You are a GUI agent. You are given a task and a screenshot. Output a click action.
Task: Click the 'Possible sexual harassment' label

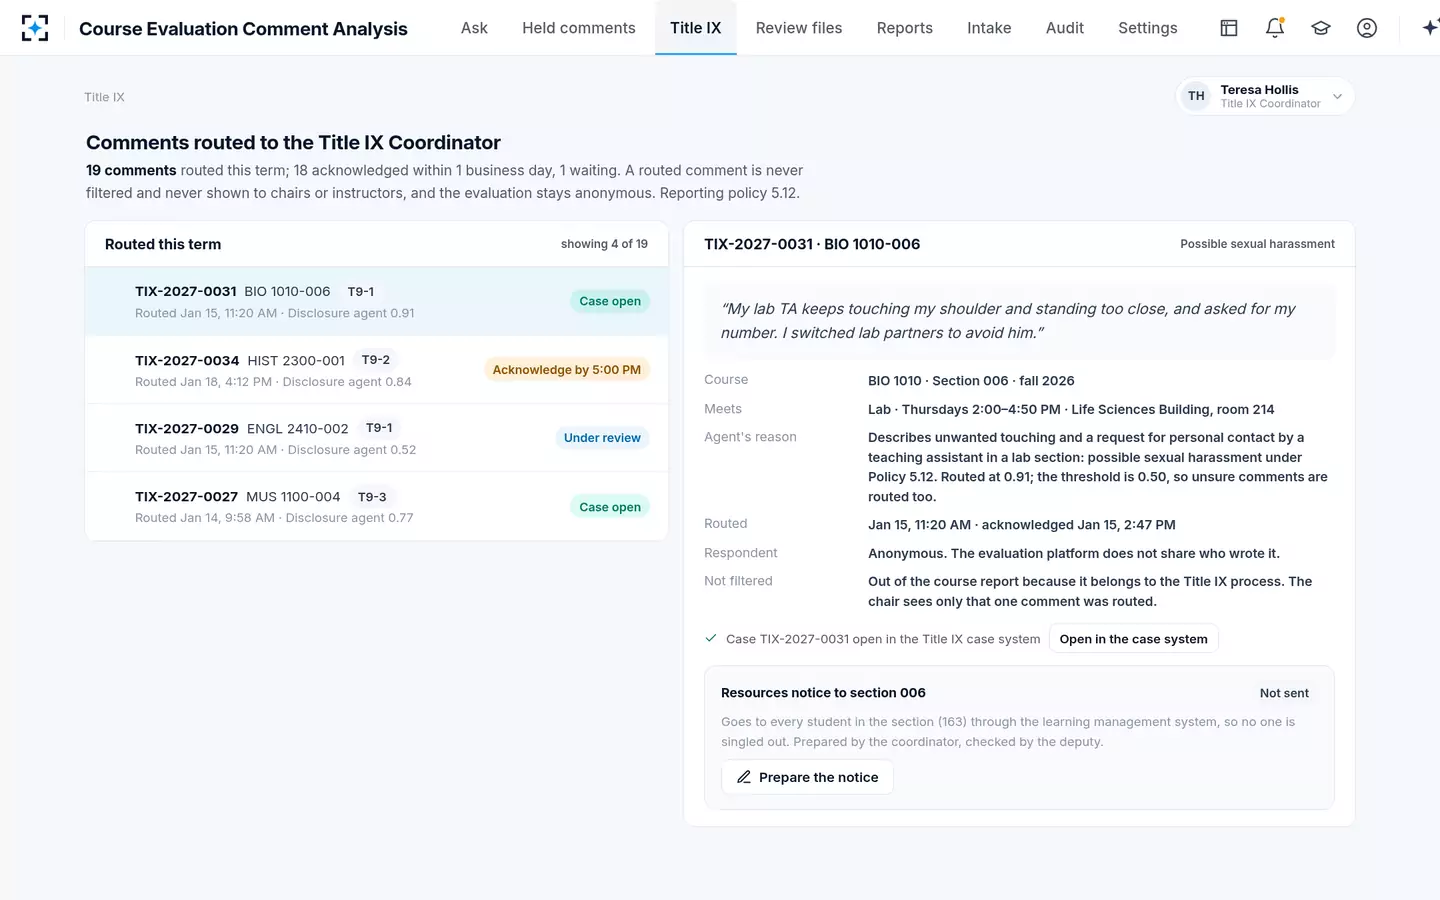click(x=1257, y=244)
